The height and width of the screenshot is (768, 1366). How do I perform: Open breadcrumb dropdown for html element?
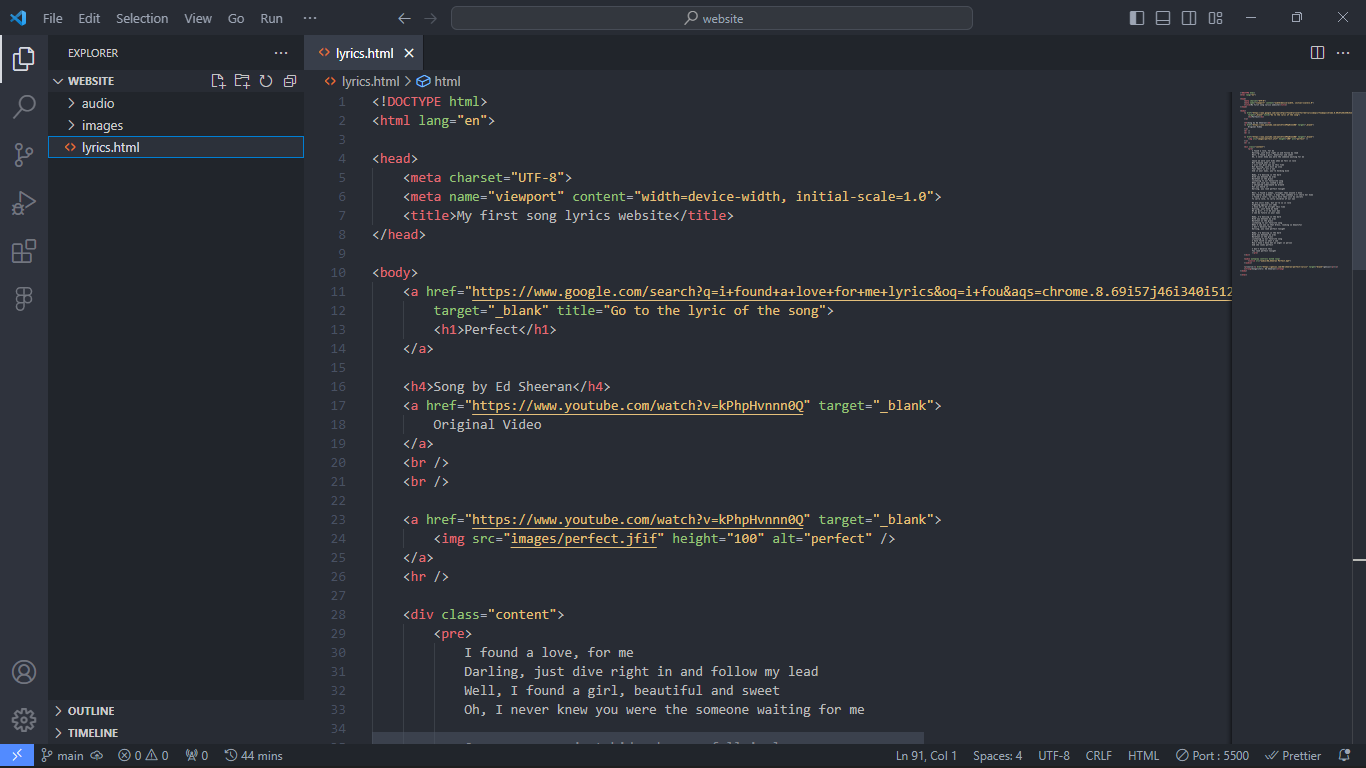[x=439, y=82]
